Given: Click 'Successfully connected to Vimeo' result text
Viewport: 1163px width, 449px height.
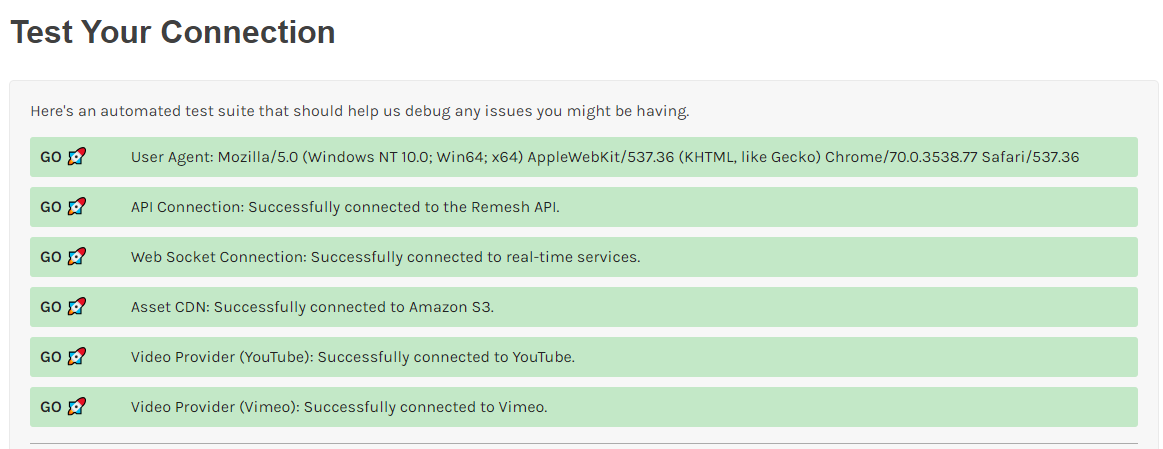Looking at the screenshot, I should coord(426,407).
